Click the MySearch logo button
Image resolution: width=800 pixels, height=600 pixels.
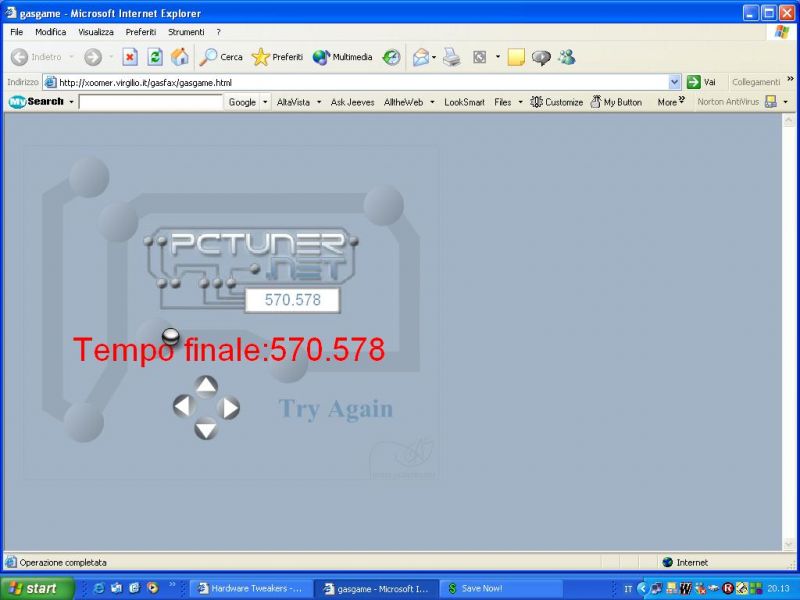[x=36, y=102]
